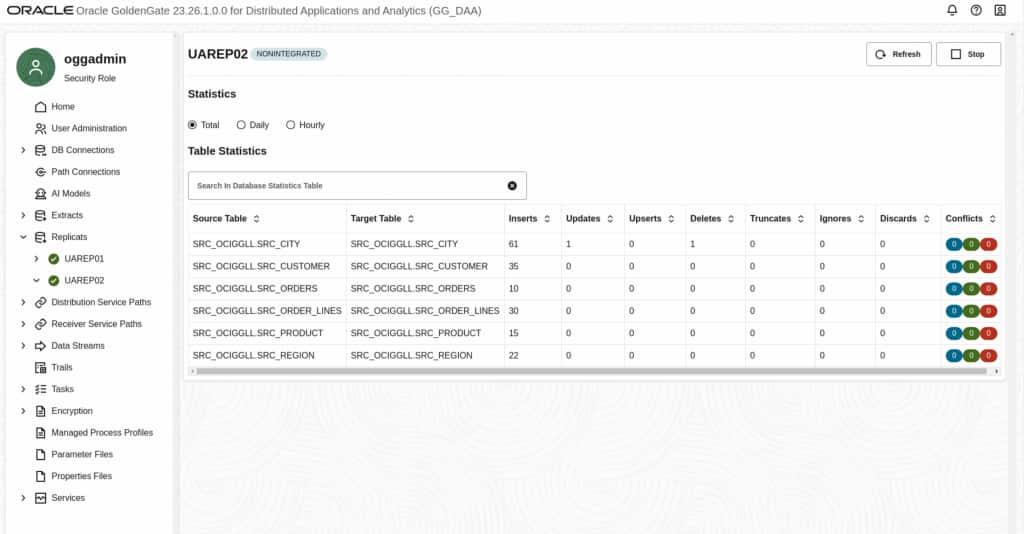This screenshot has height=534, width=1024.
Task: Open Trails from the sidebar
Action: click(61, 368)
